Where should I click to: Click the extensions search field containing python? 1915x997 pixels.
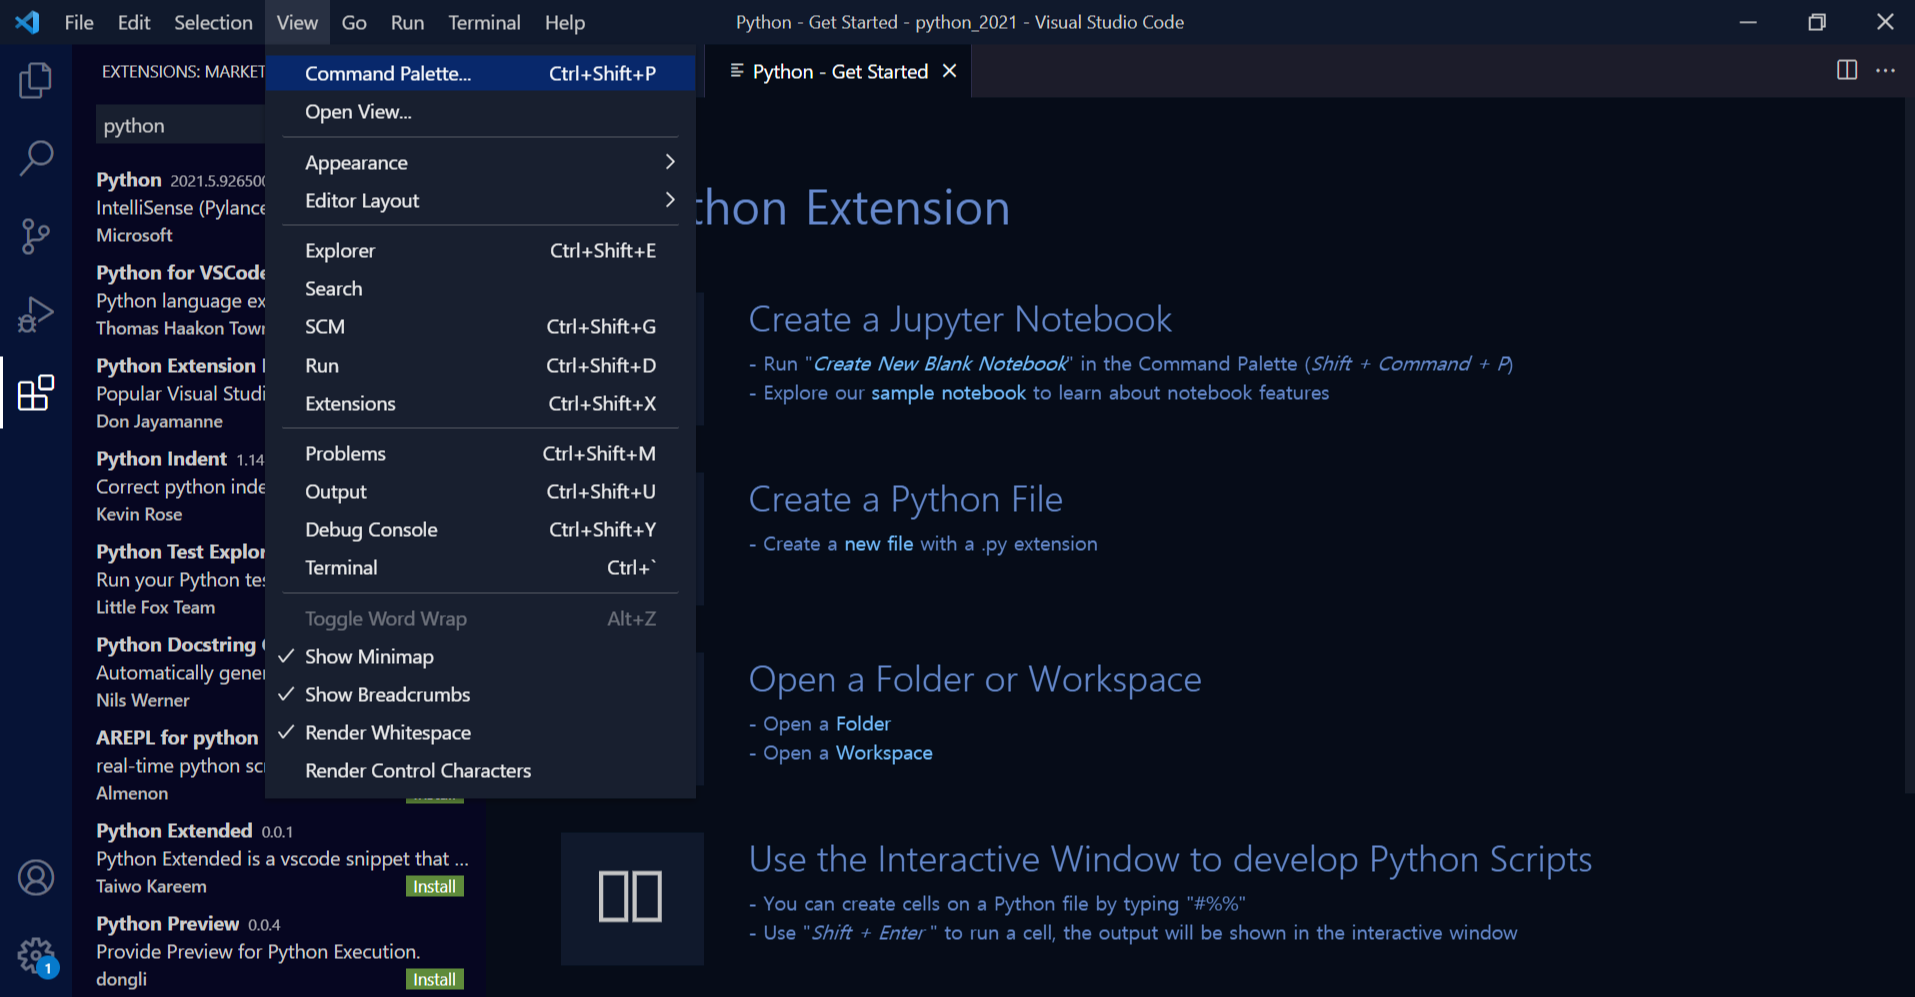(x=182, y=126)
